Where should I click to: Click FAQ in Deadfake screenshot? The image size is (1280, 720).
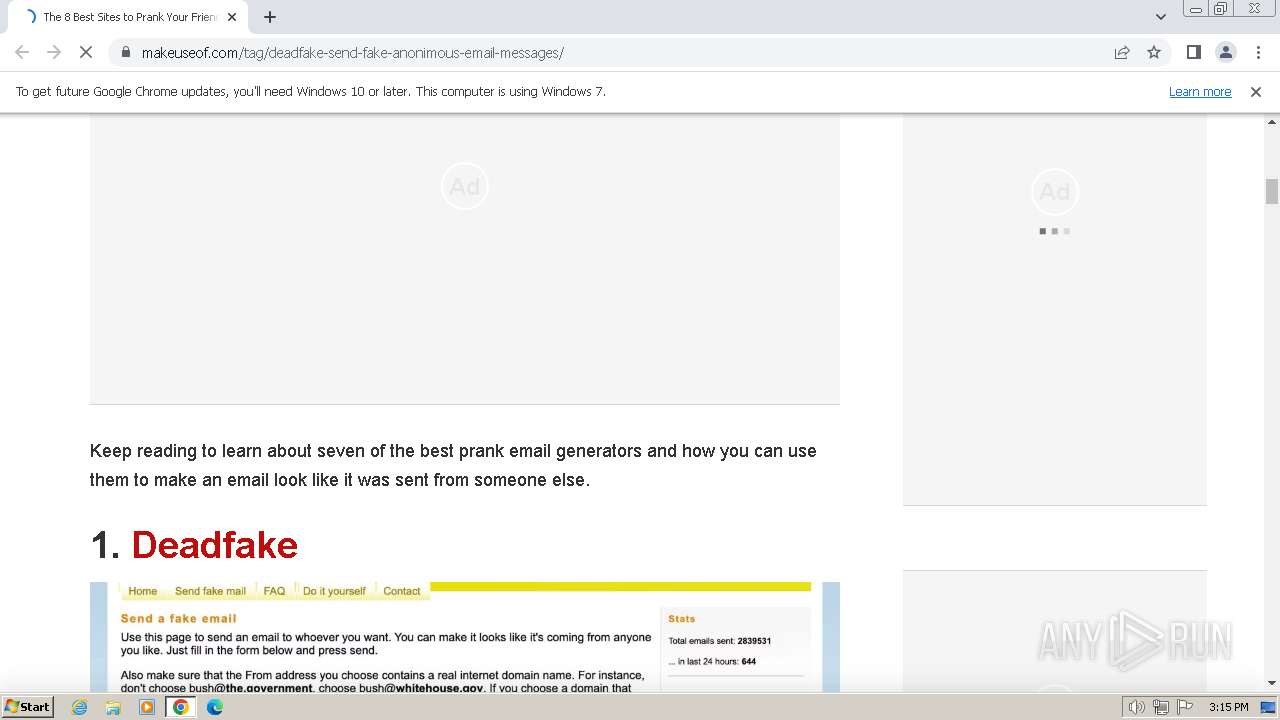[274, 591]
